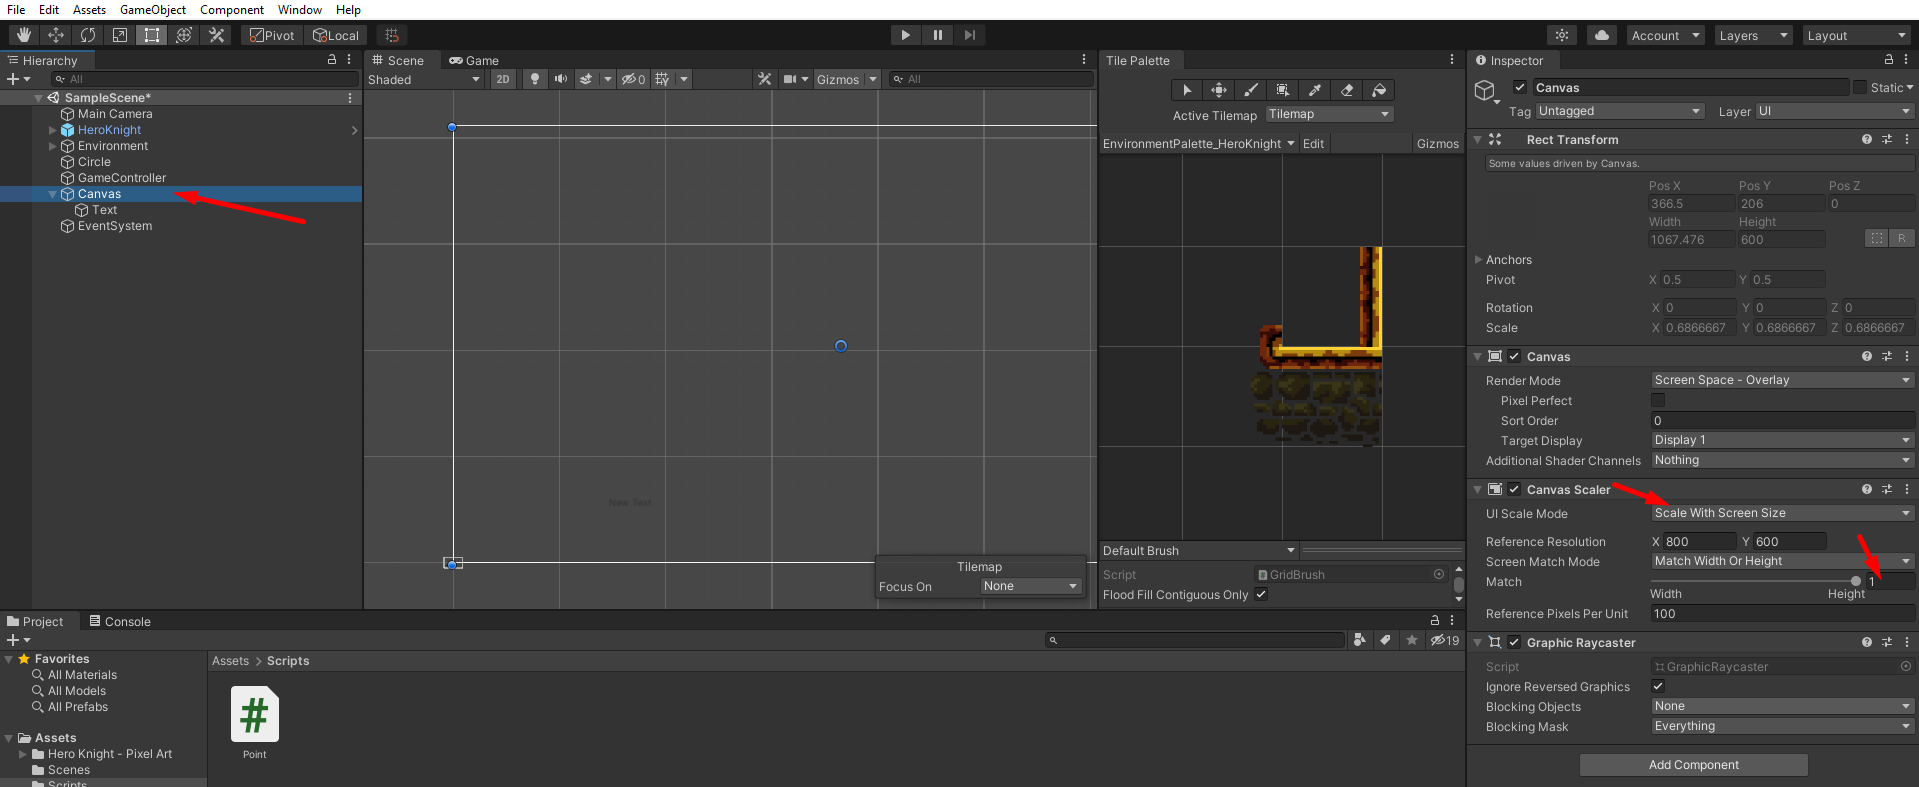Select the Rect tool in the toolbar
This screenshot has height=787, width=1919.
tap(152, 35)
